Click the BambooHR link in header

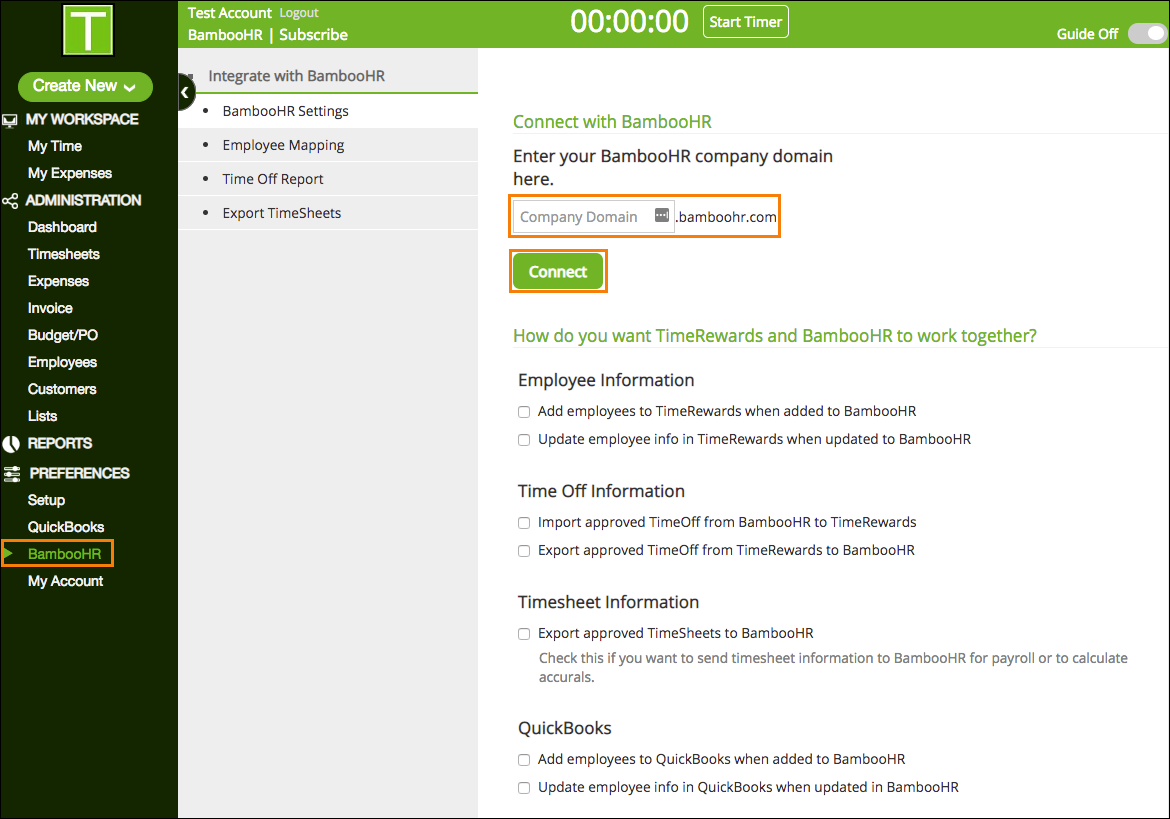[x=225, y=35]
